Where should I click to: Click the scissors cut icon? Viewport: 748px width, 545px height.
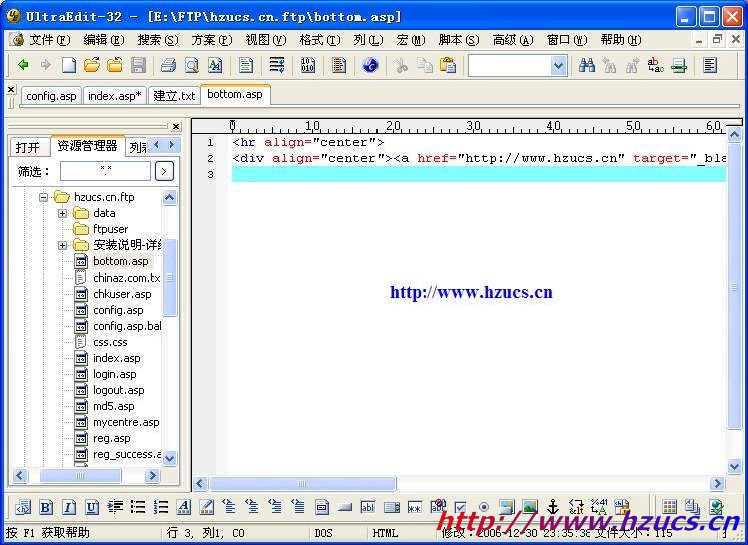402,65
